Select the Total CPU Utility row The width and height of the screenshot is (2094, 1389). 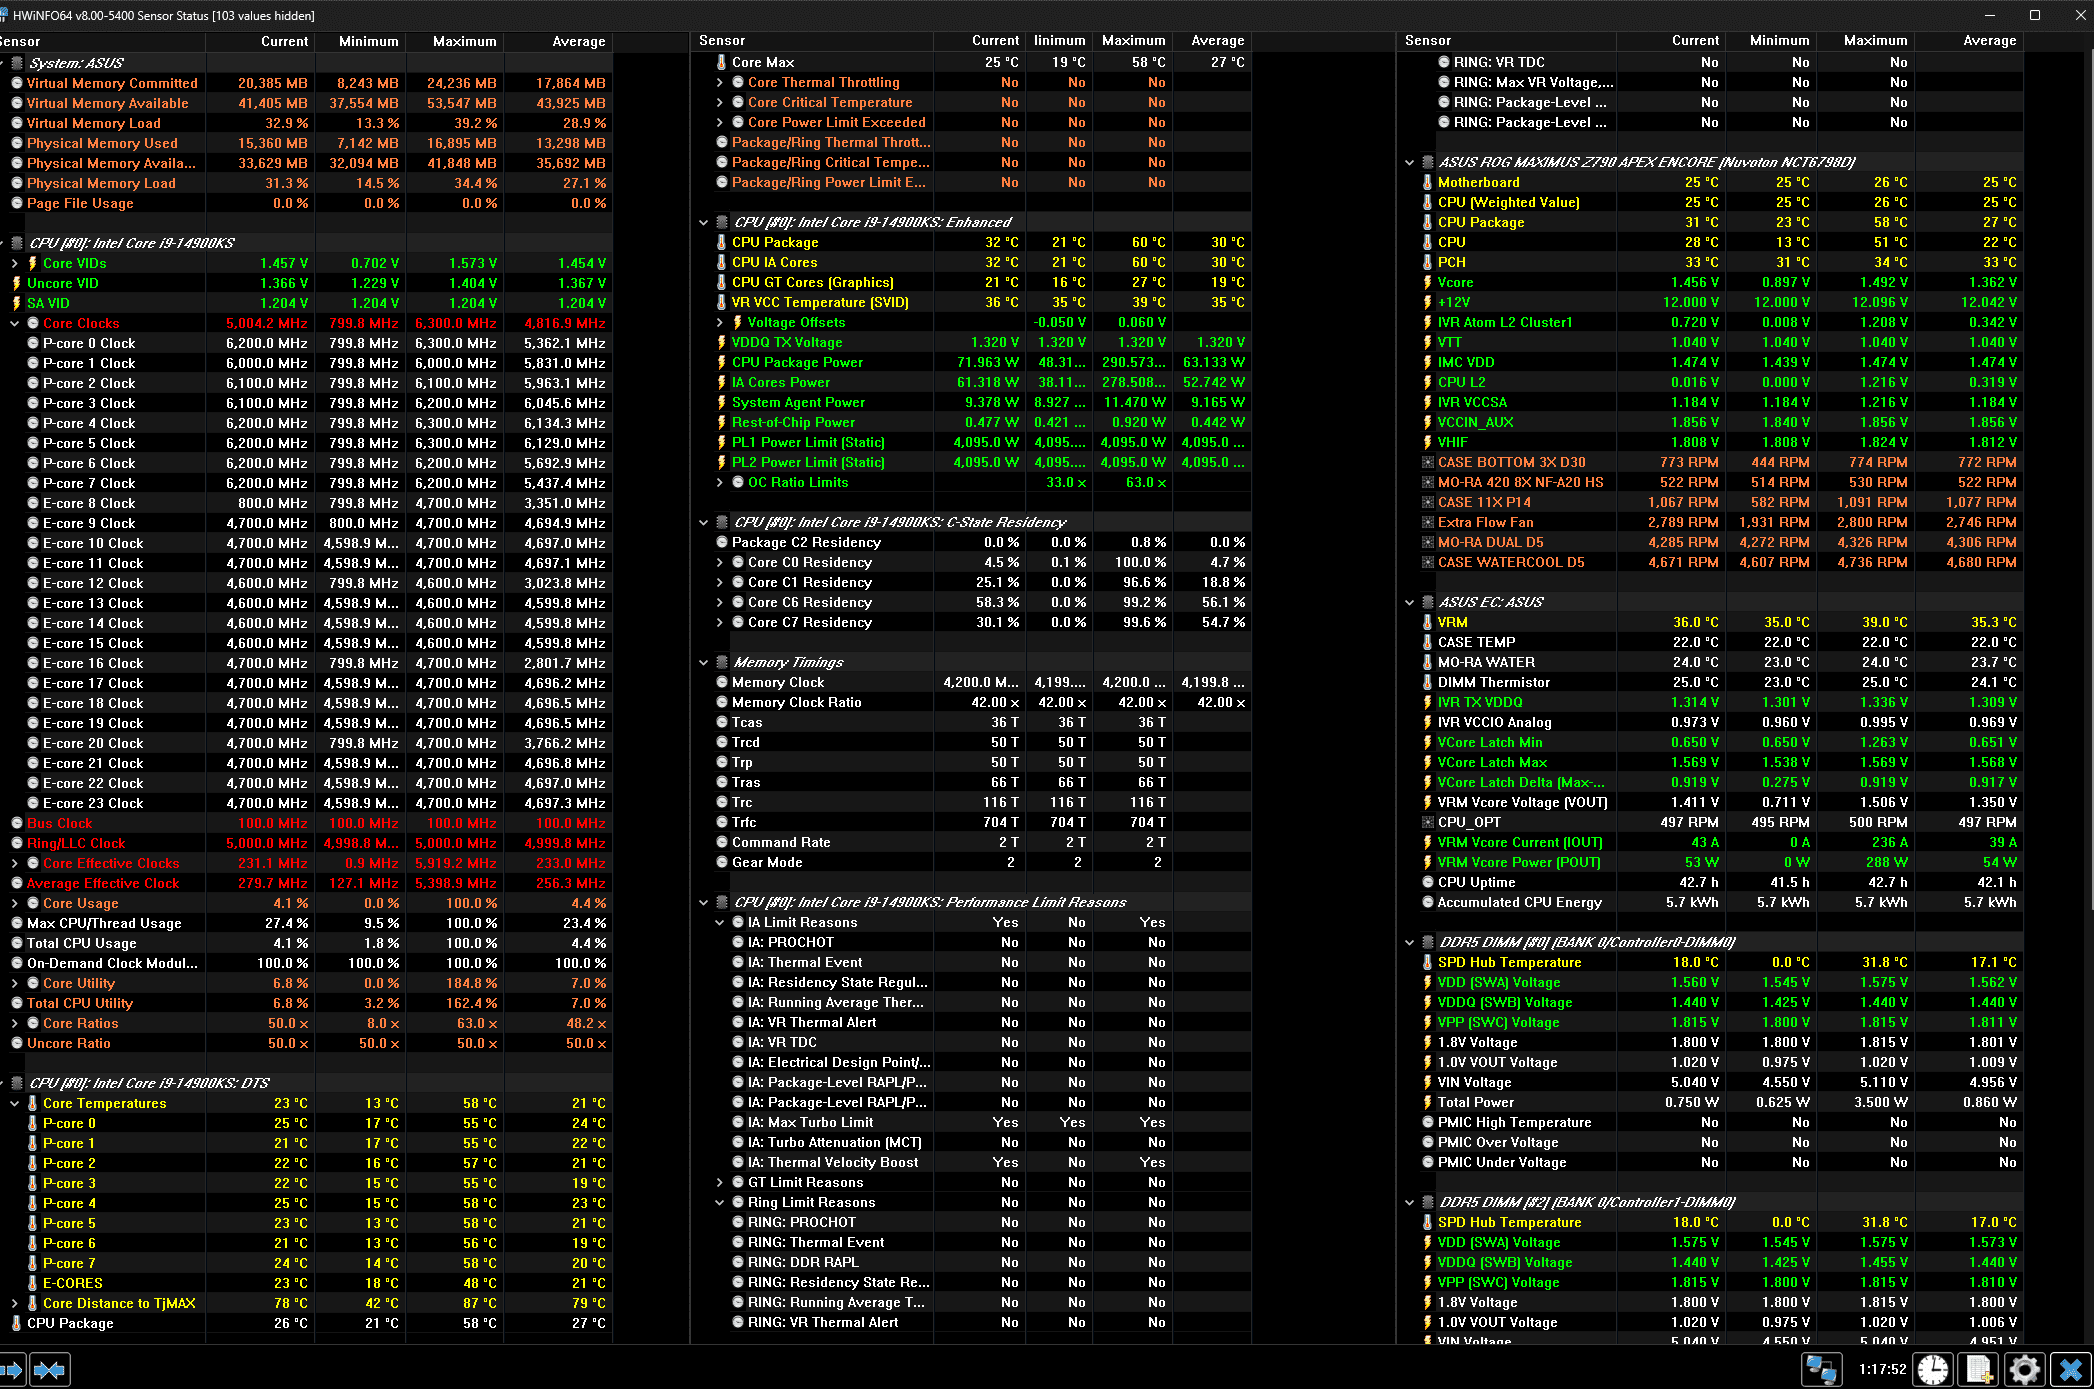pyautogui.click(x=306, y=1003)
